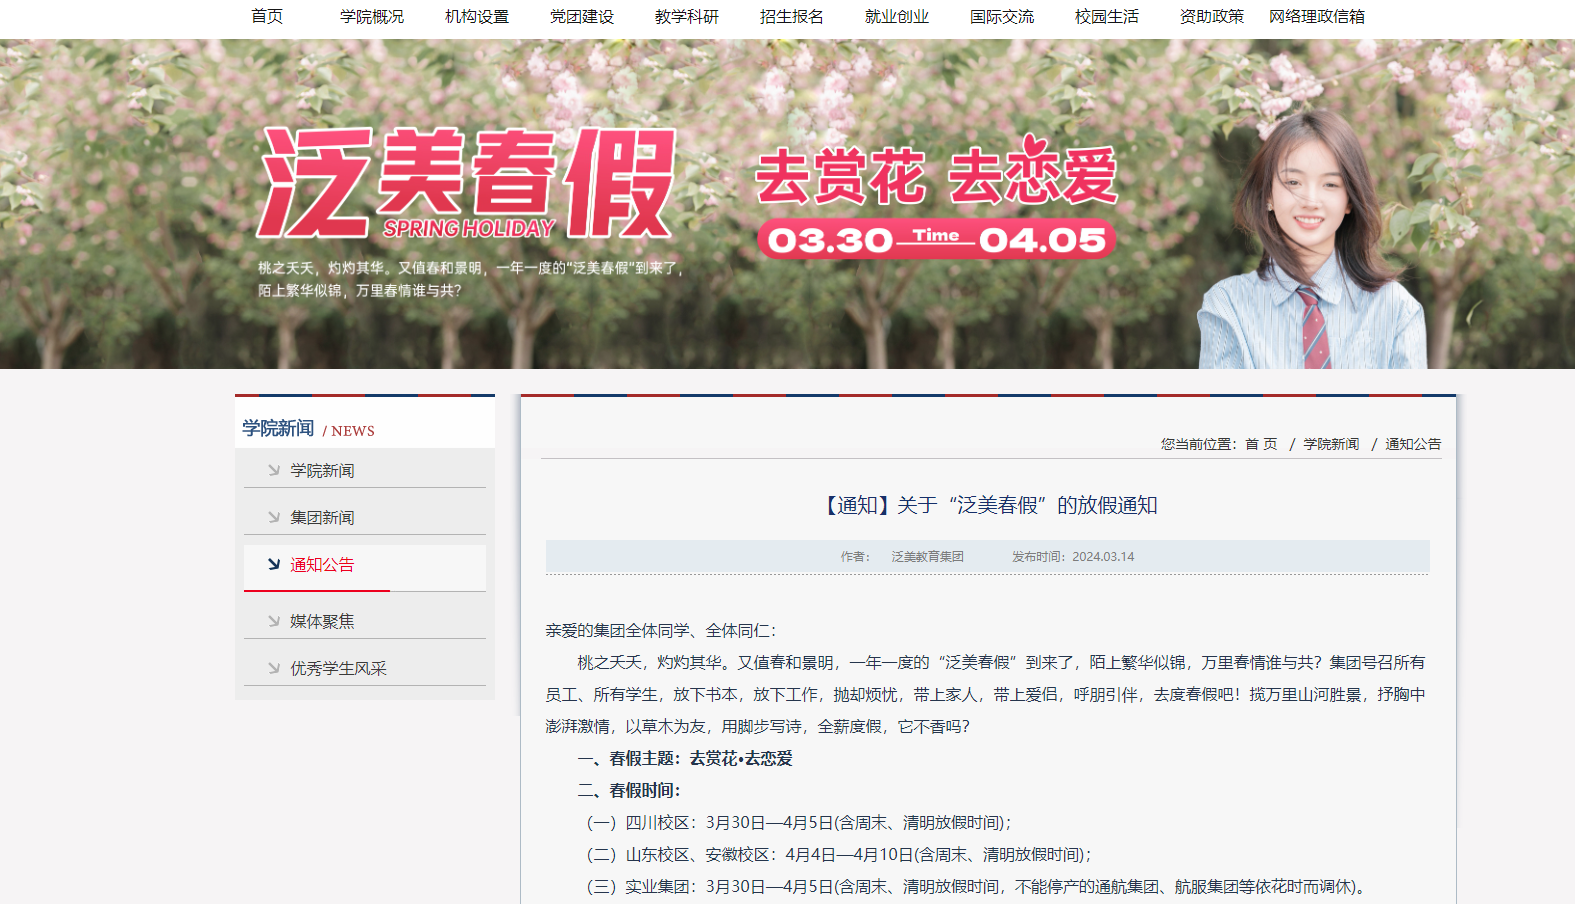1575x904 pixels.
Task: Open the 就业创业 menu item
Action: (897, 16)
